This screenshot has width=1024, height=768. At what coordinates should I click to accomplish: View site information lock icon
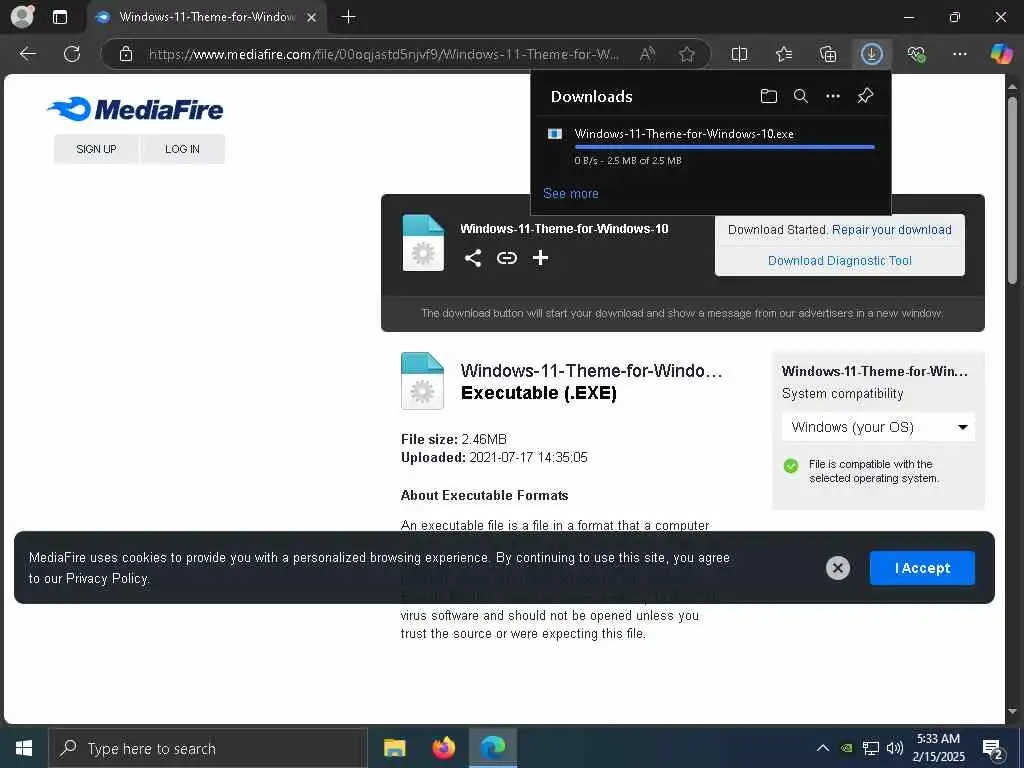click(x=126, y=54)
